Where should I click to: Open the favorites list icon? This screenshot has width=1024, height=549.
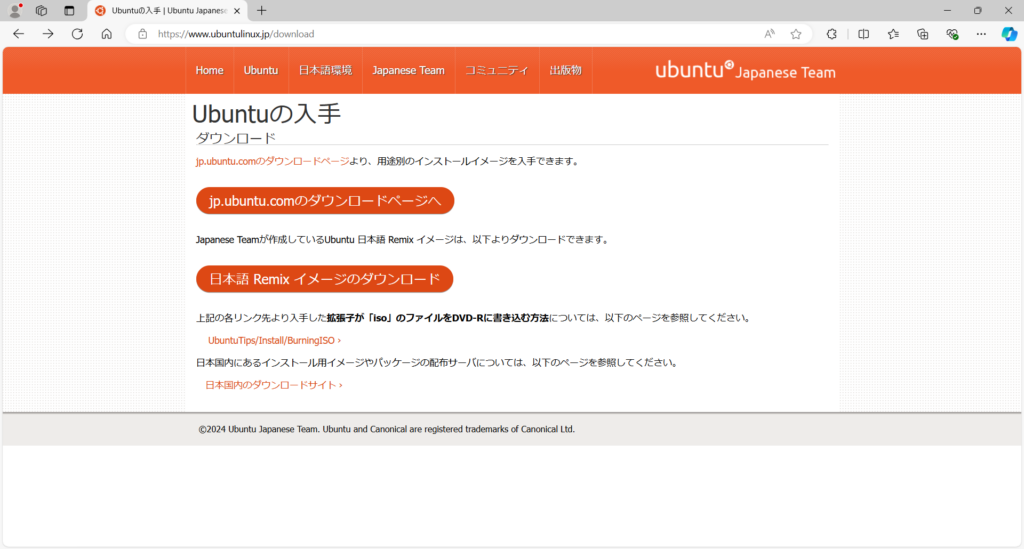tap(893, 34)
